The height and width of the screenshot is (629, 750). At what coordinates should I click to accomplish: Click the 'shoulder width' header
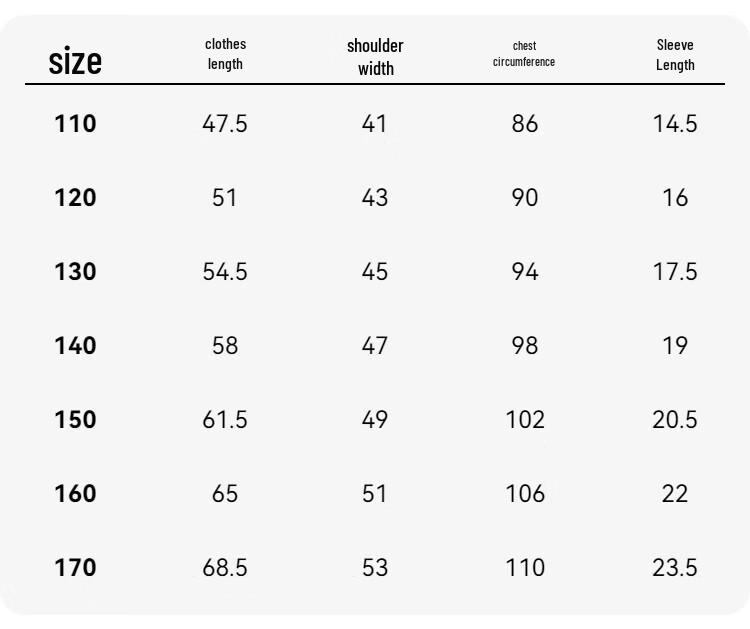375,57
